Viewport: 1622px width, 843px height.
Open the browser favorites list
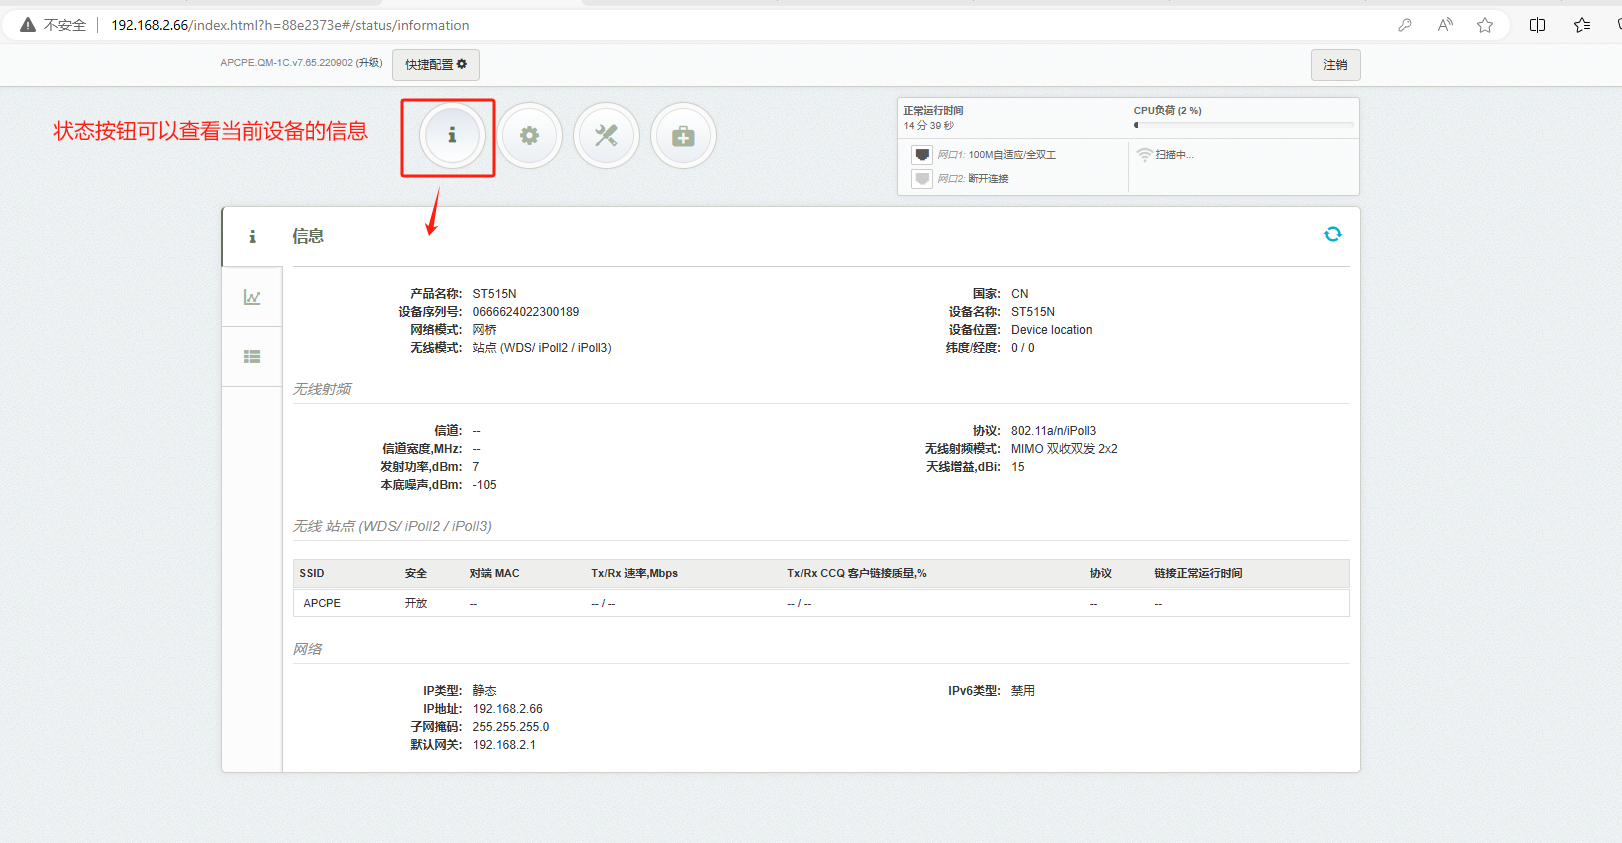tap(1582, 25)
